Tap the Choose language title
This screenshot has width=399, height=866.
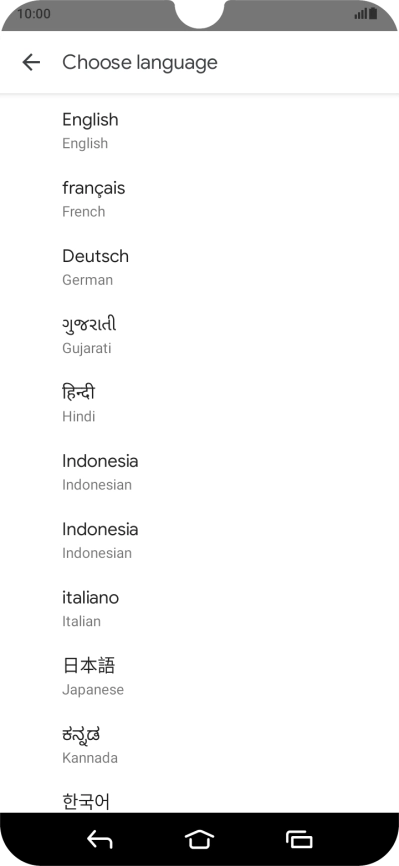[140, 62]
